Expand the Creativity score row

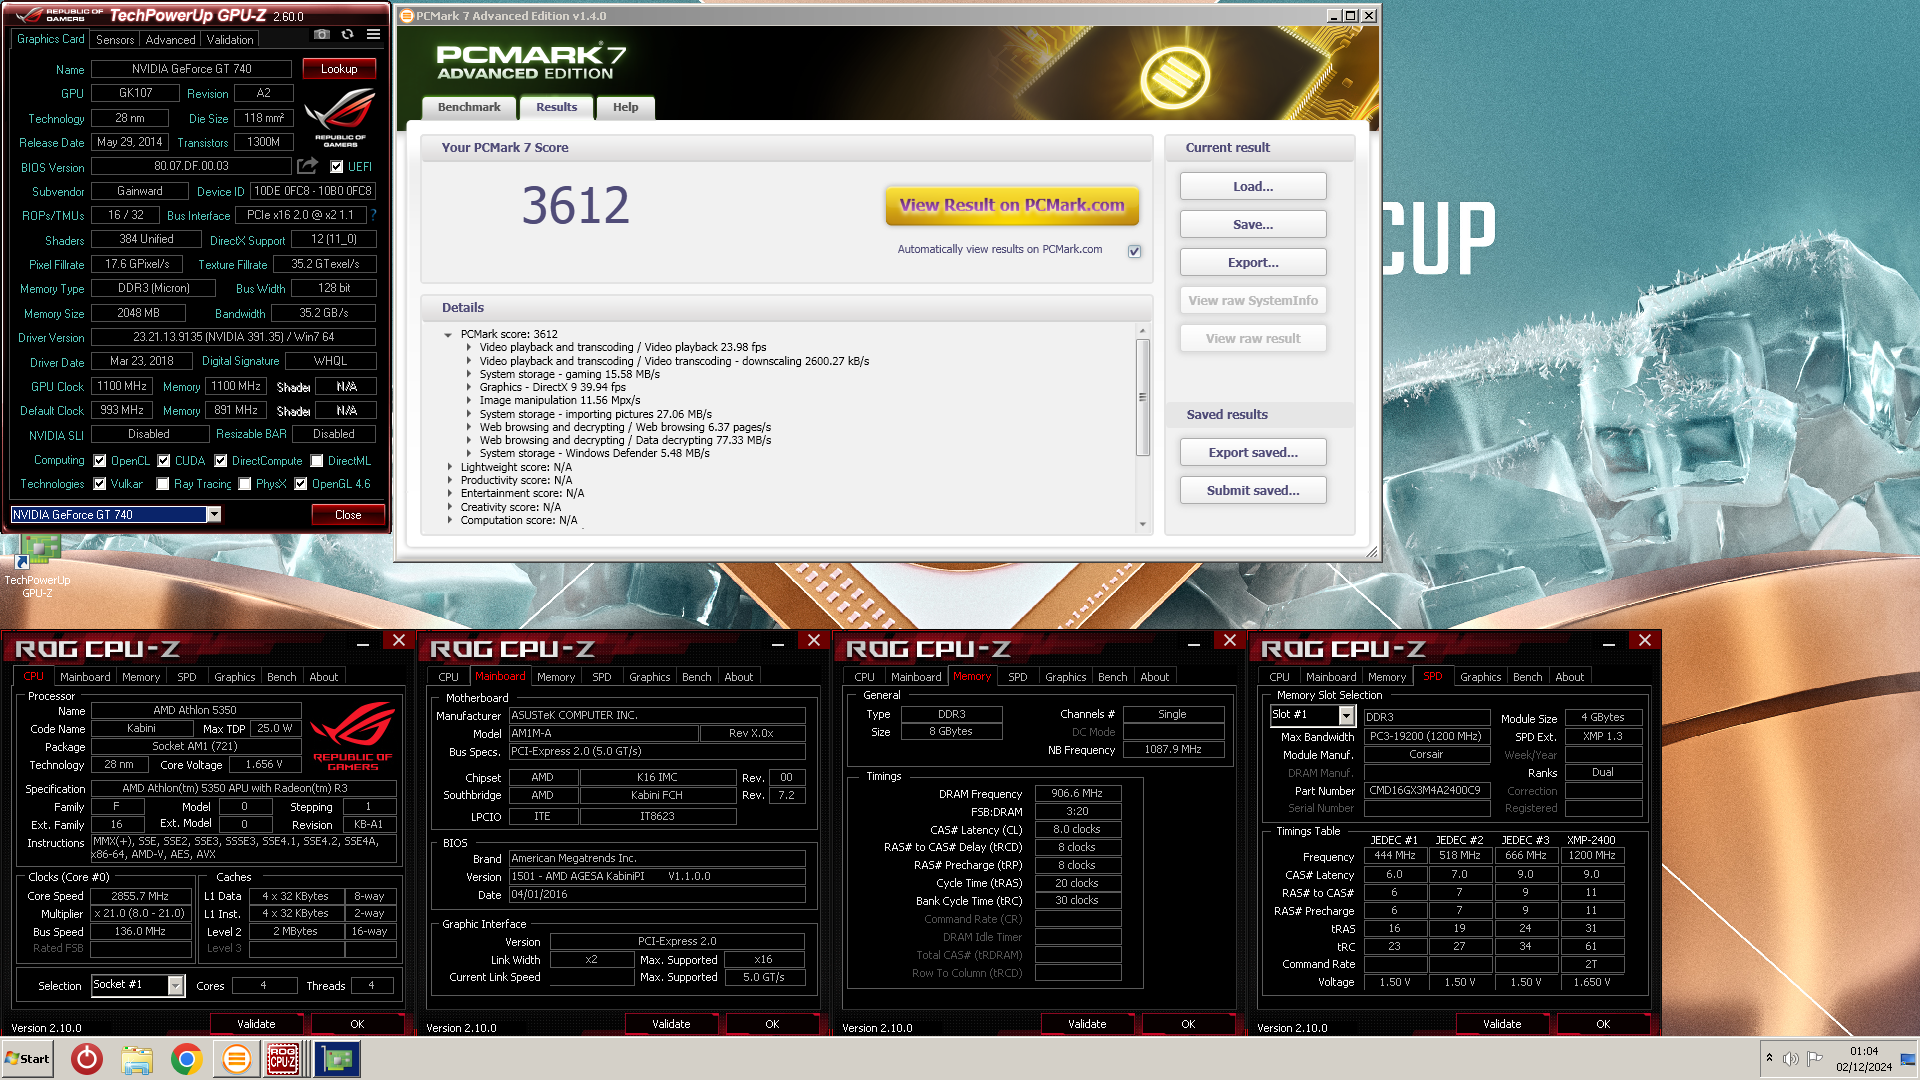tap(449, 507)
